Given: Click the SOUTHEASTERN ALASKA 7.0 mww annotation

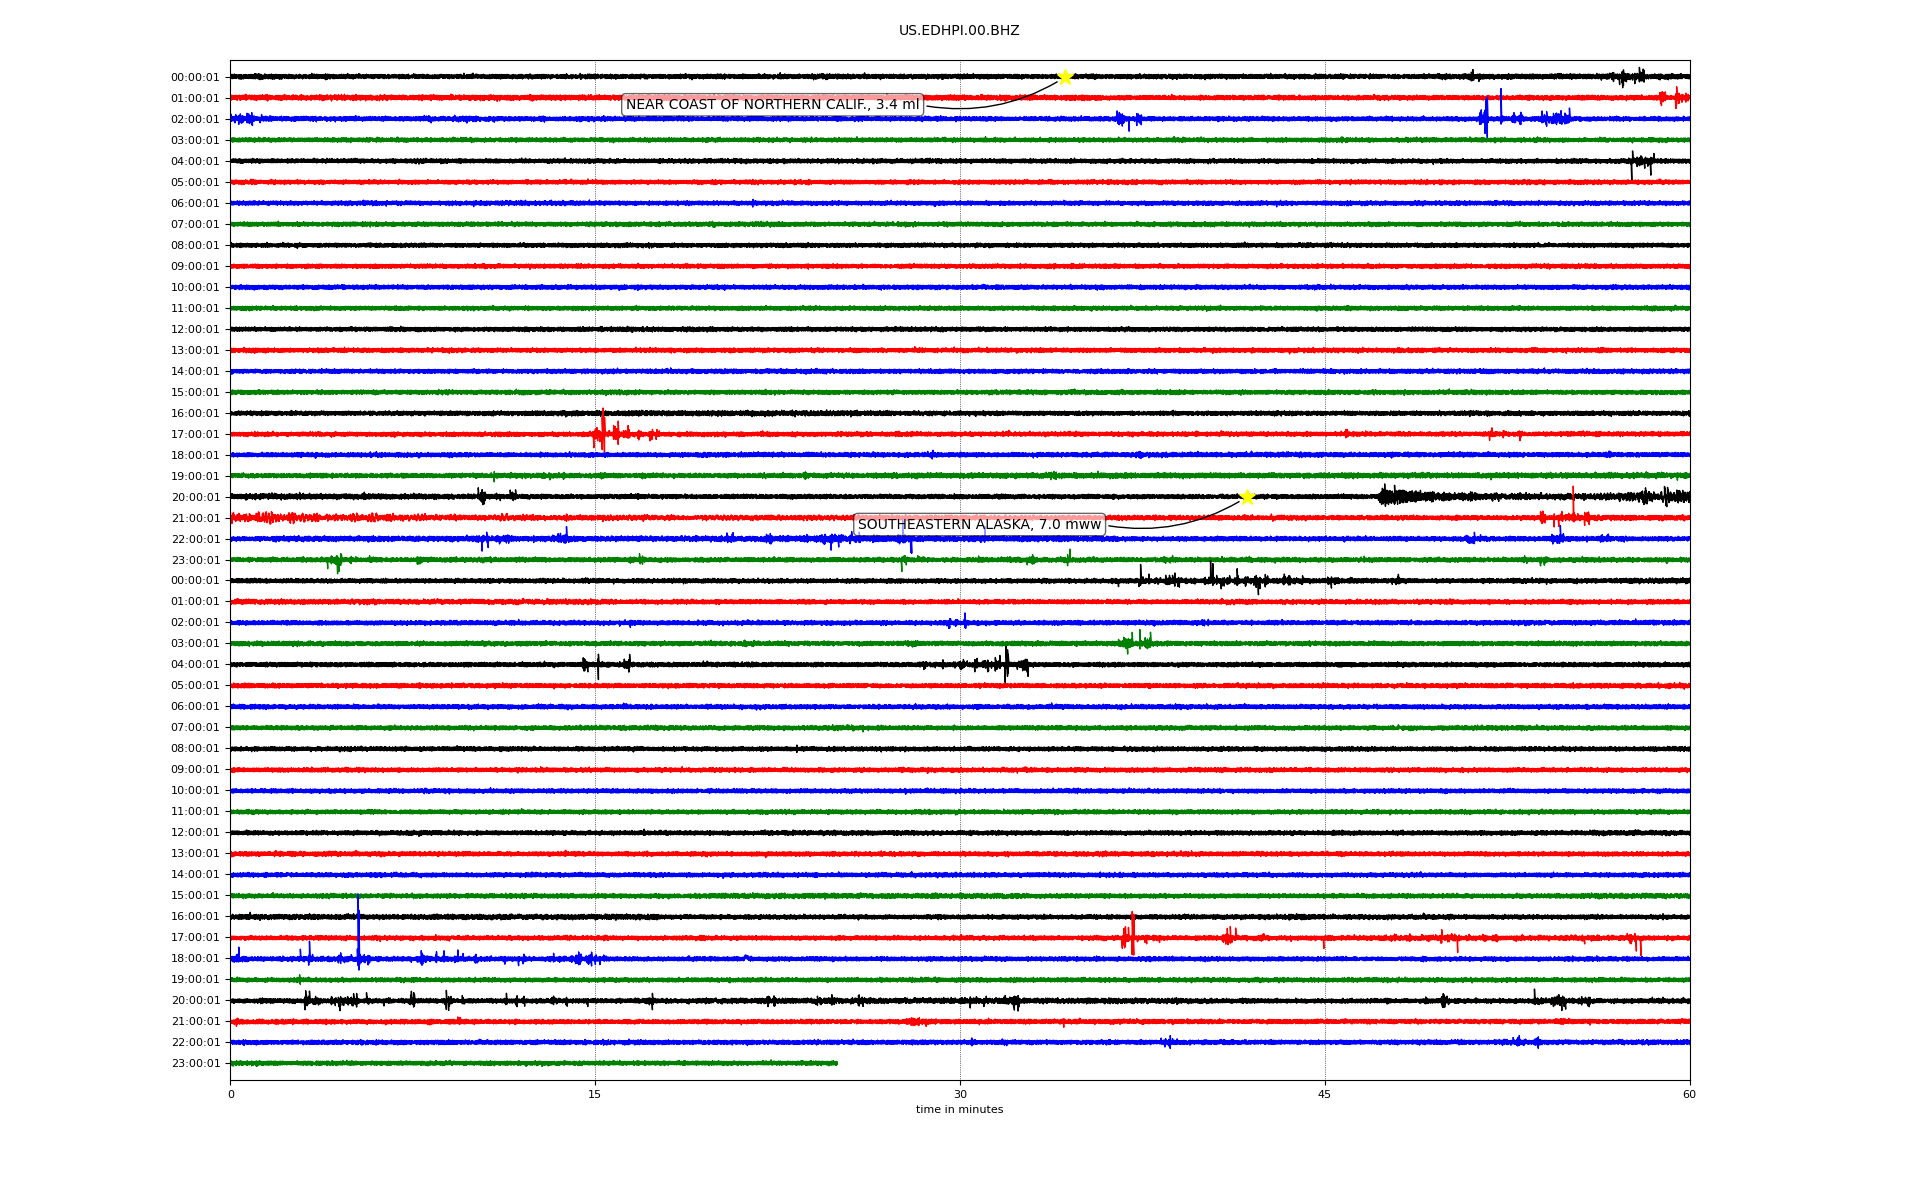Looking at the screenshot, I should [x=979, y=525].
